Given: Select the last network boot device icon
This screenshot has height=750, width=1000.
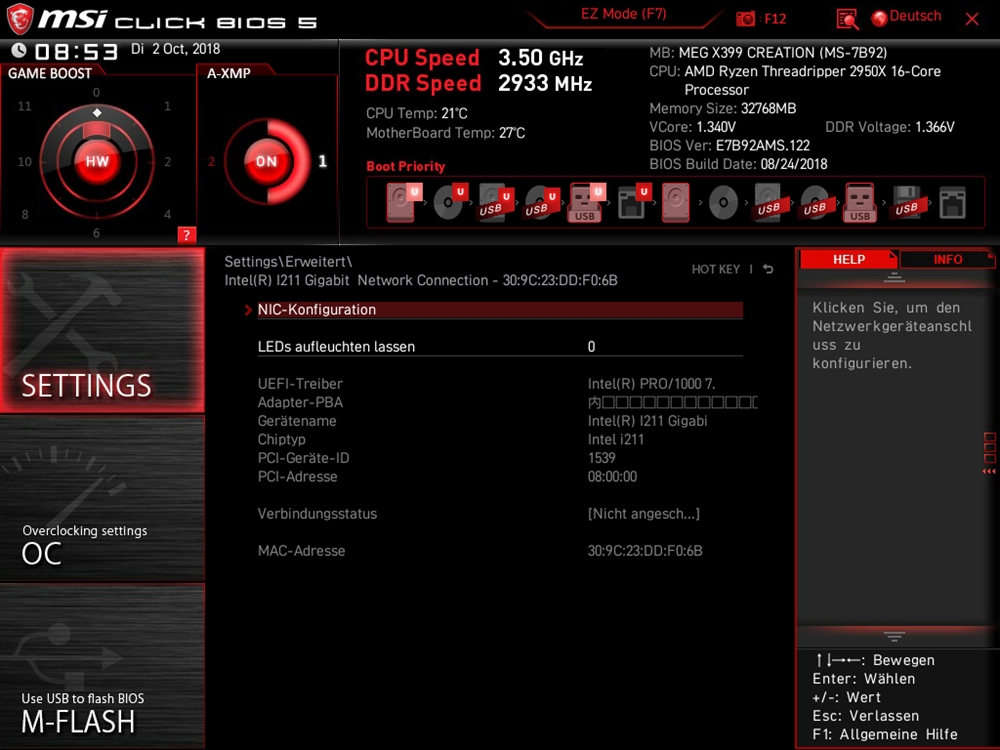Looking at the screenshot, I should 953,204.
